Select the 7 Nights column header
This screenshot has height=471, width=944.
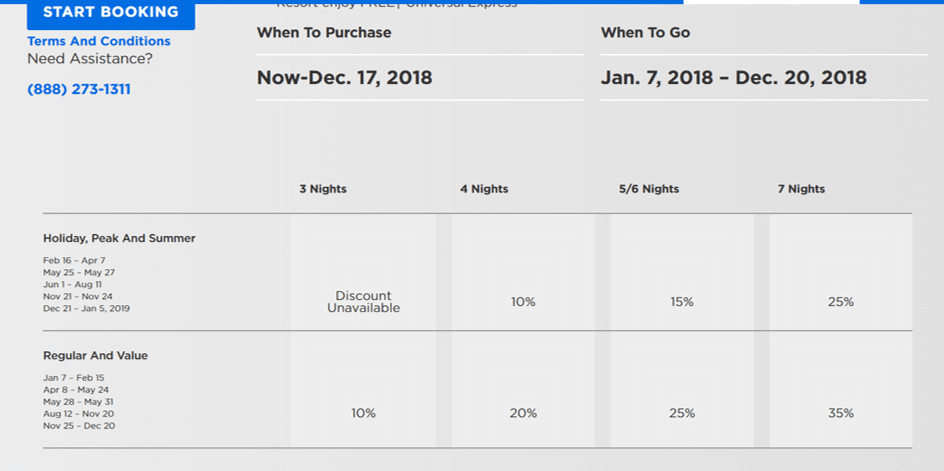coord(801,189)
